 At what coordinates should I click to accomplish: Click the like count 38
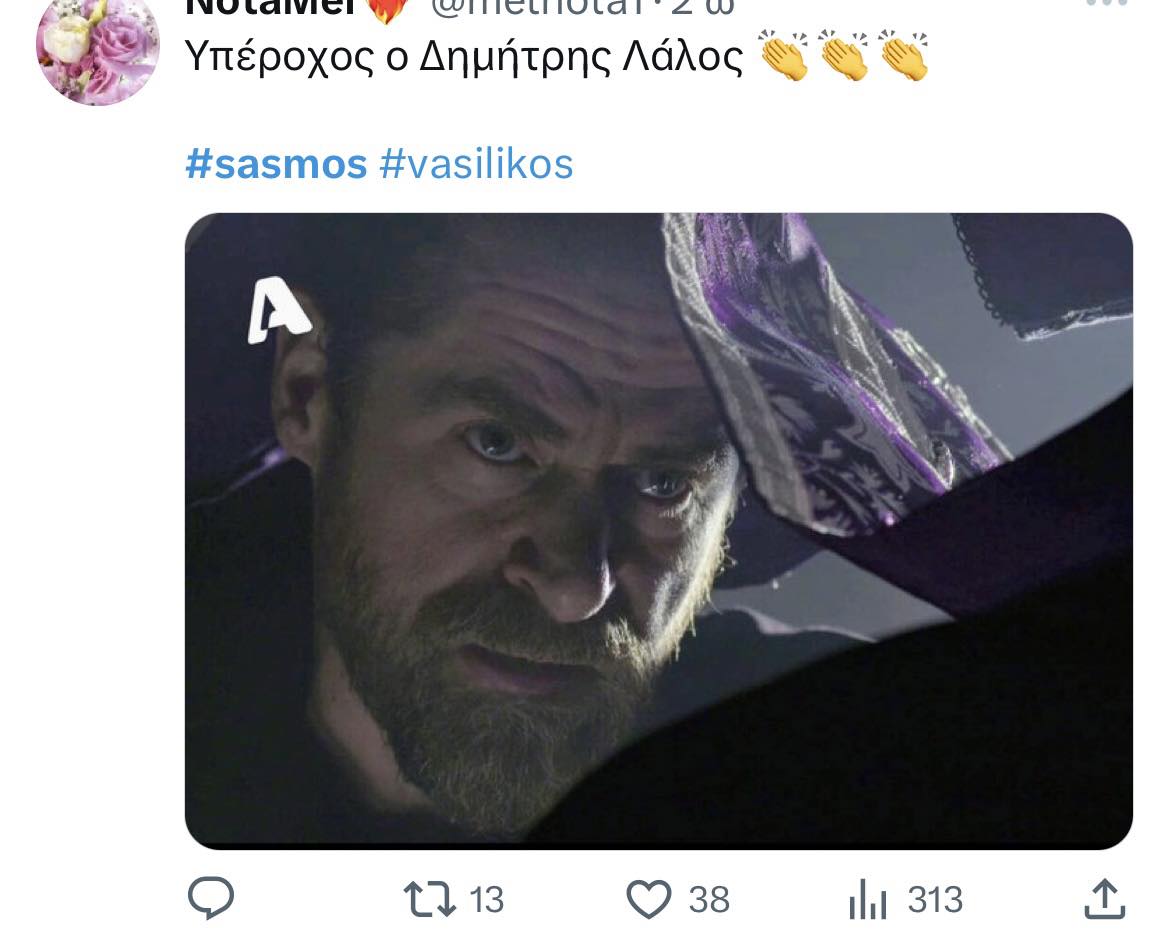tap(709, 899)
